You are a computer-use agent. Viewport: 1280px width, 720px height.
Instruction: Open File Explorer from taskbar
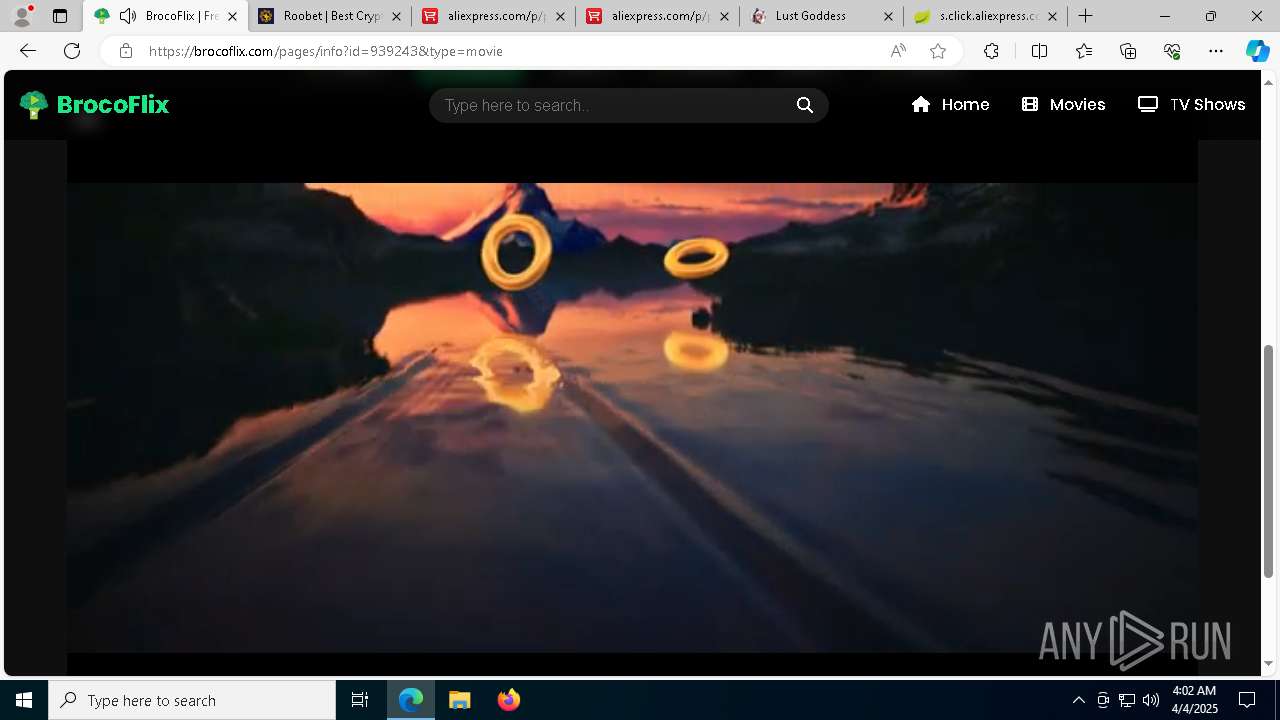[x=460, y=700]
